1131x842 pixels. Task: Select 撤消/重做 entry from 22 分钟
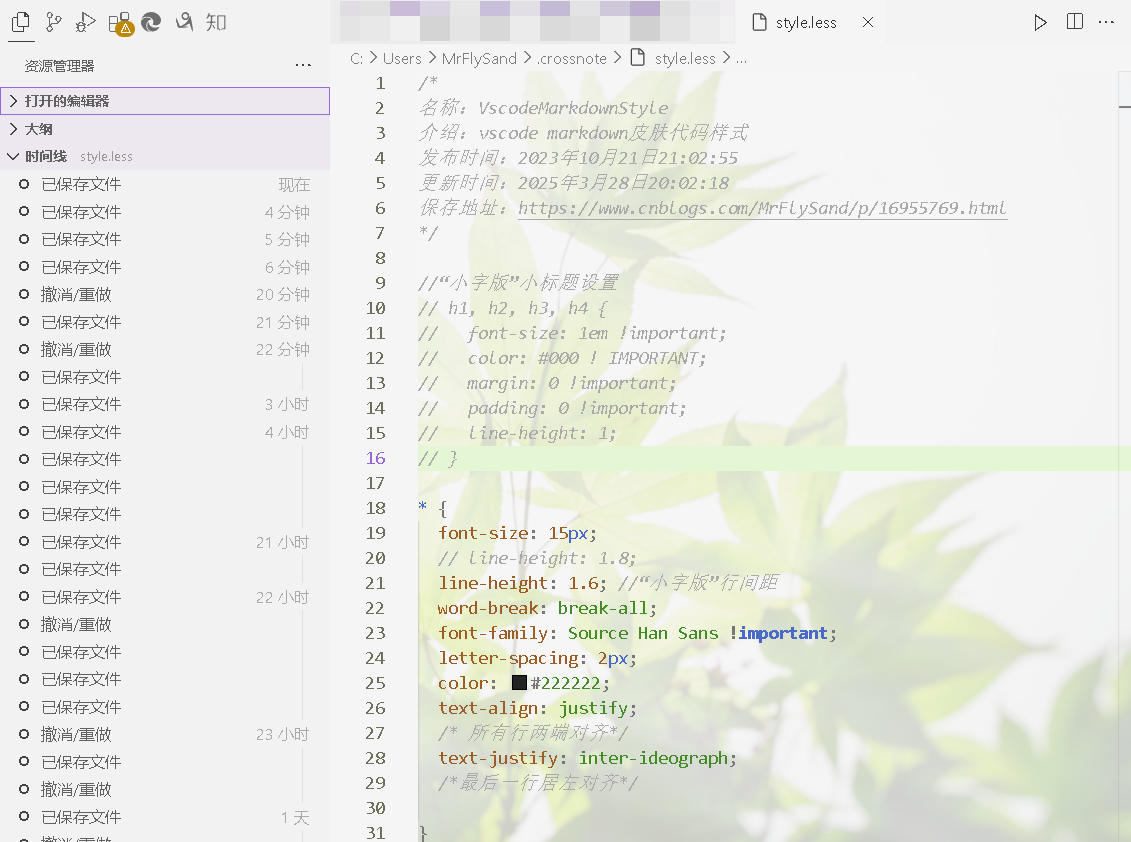(165, 349)
